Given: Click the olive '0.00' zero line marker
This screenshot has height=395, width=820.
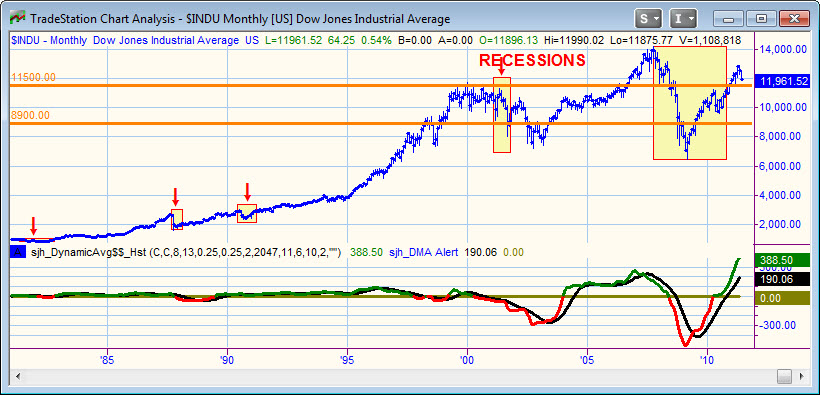Looking at the screenshot, I should pyautogui.click(x=783, y=298).
